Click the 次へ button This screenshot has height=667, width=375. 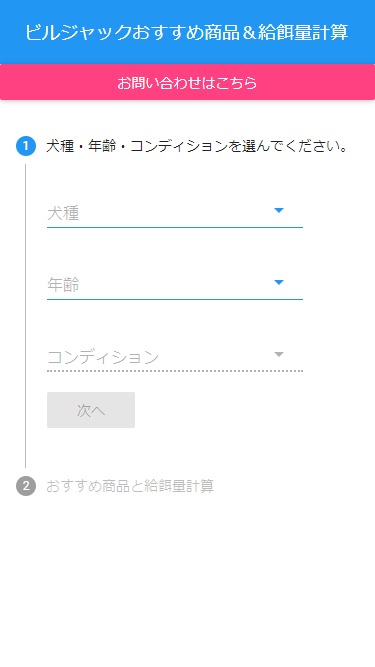[x=91, y=410]
